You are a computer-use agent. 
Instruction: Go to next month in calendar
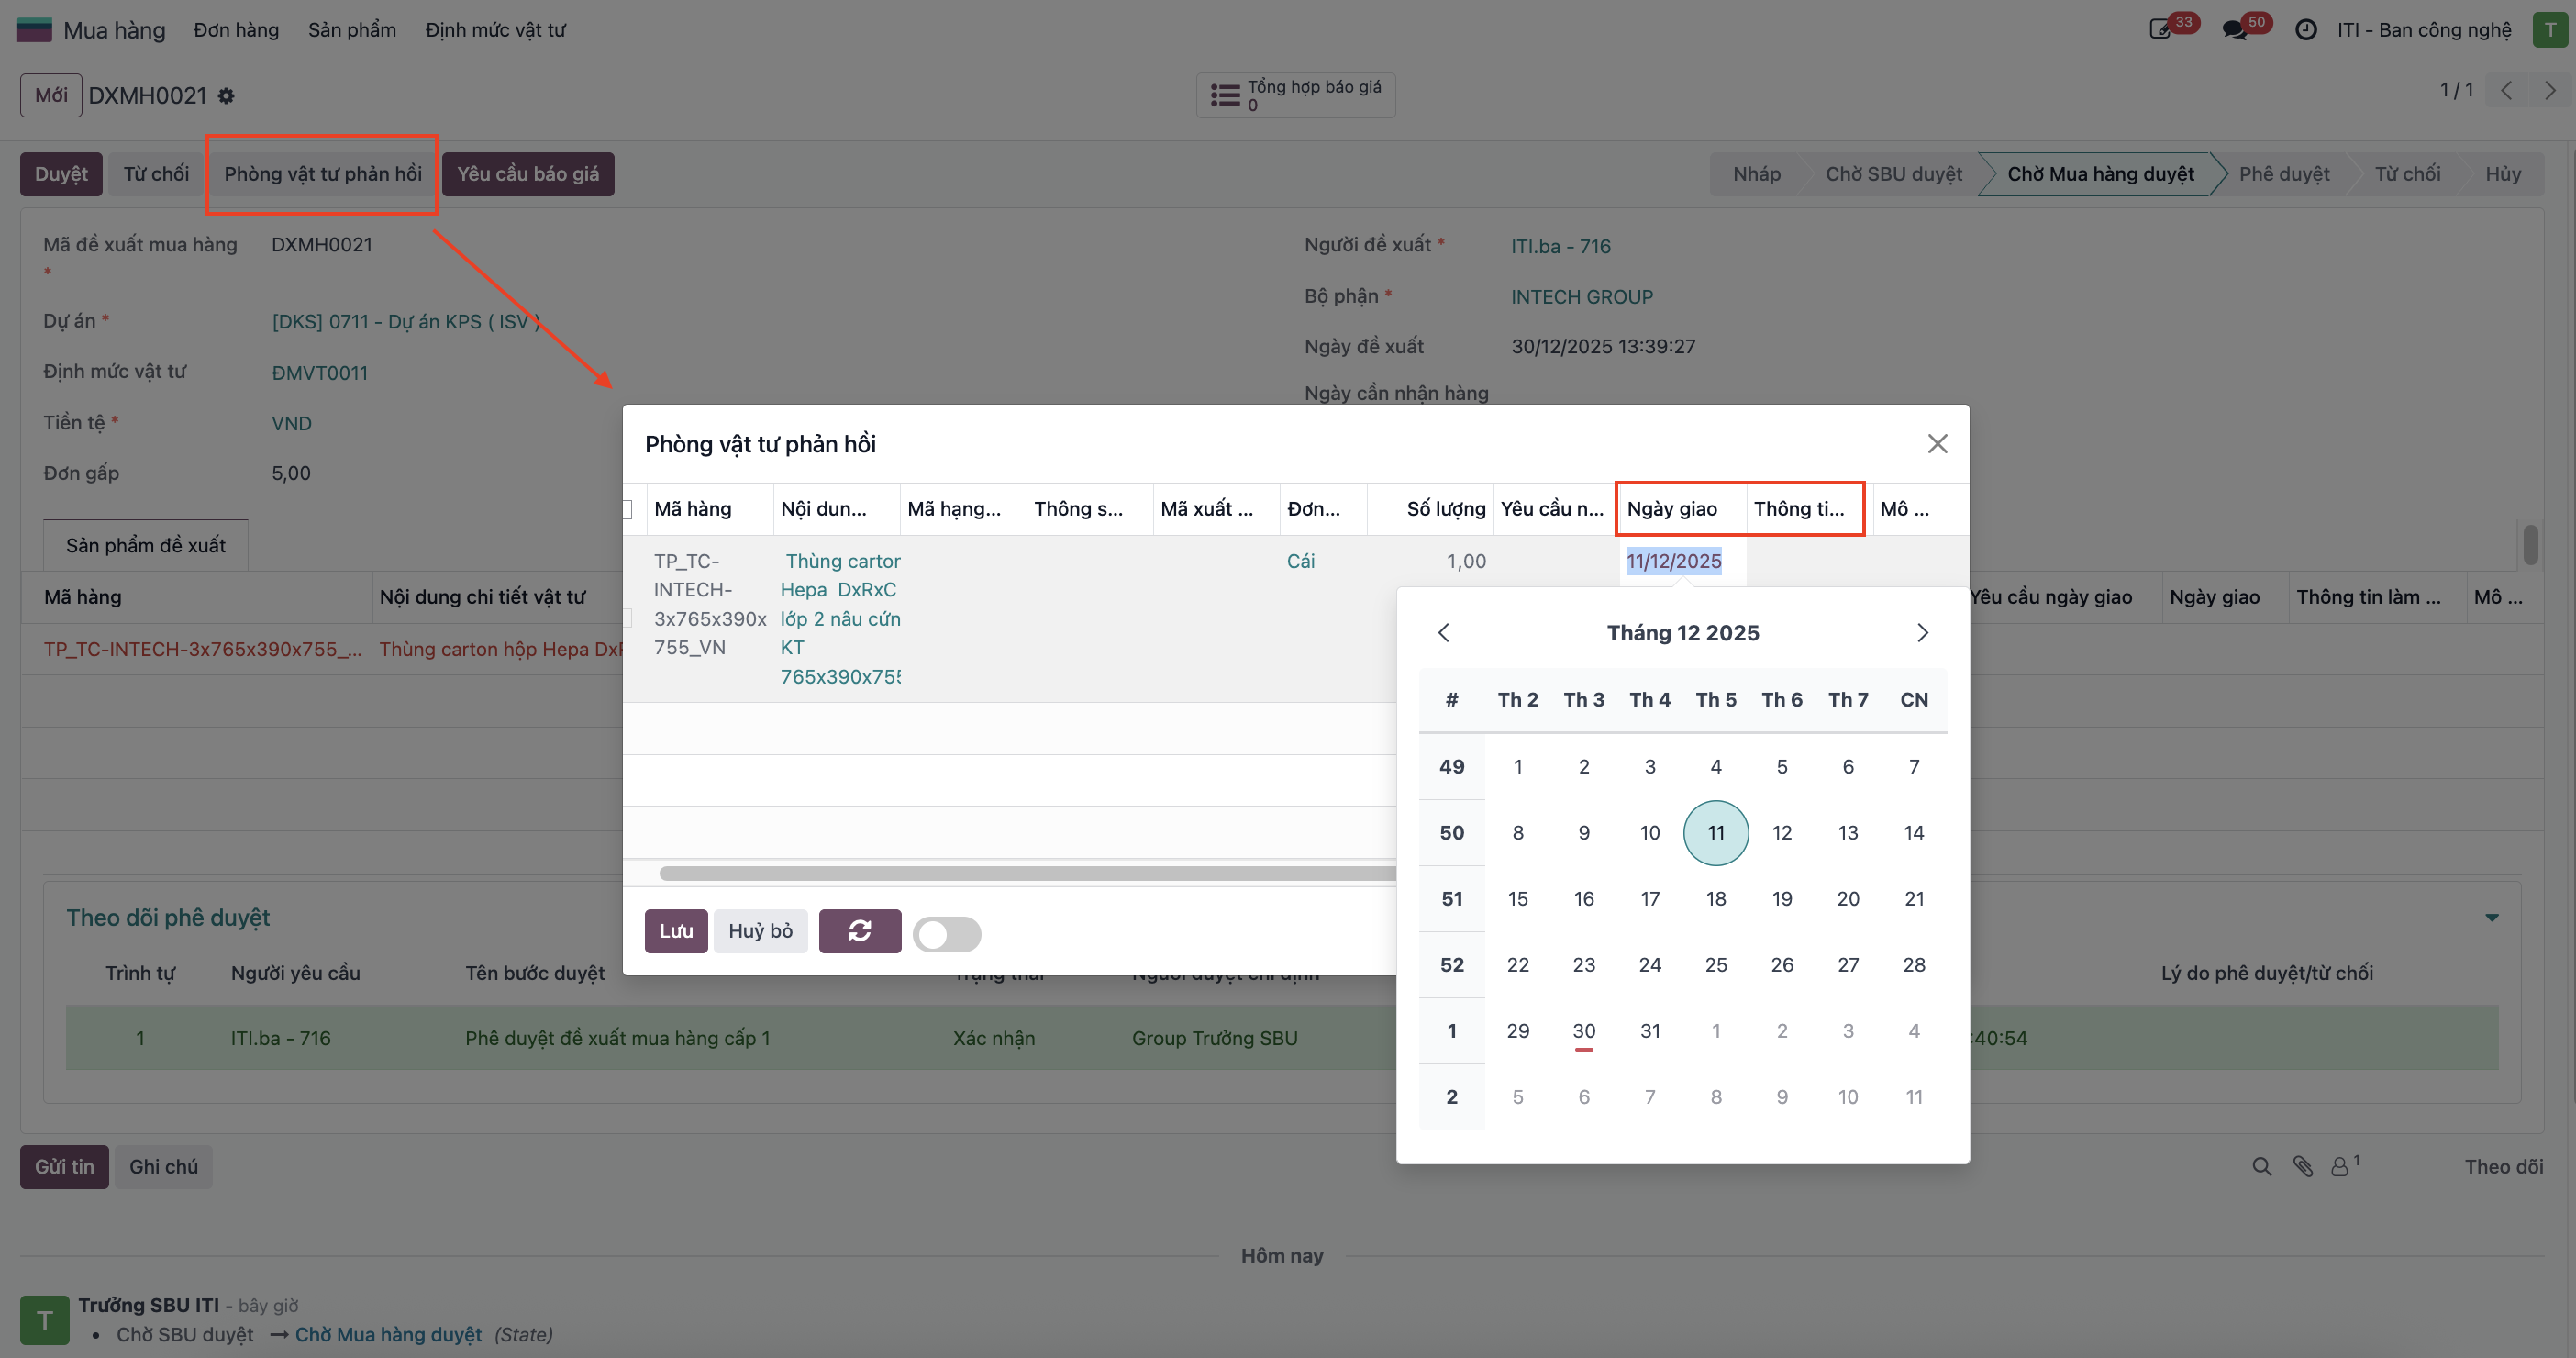click(1921, 633)
